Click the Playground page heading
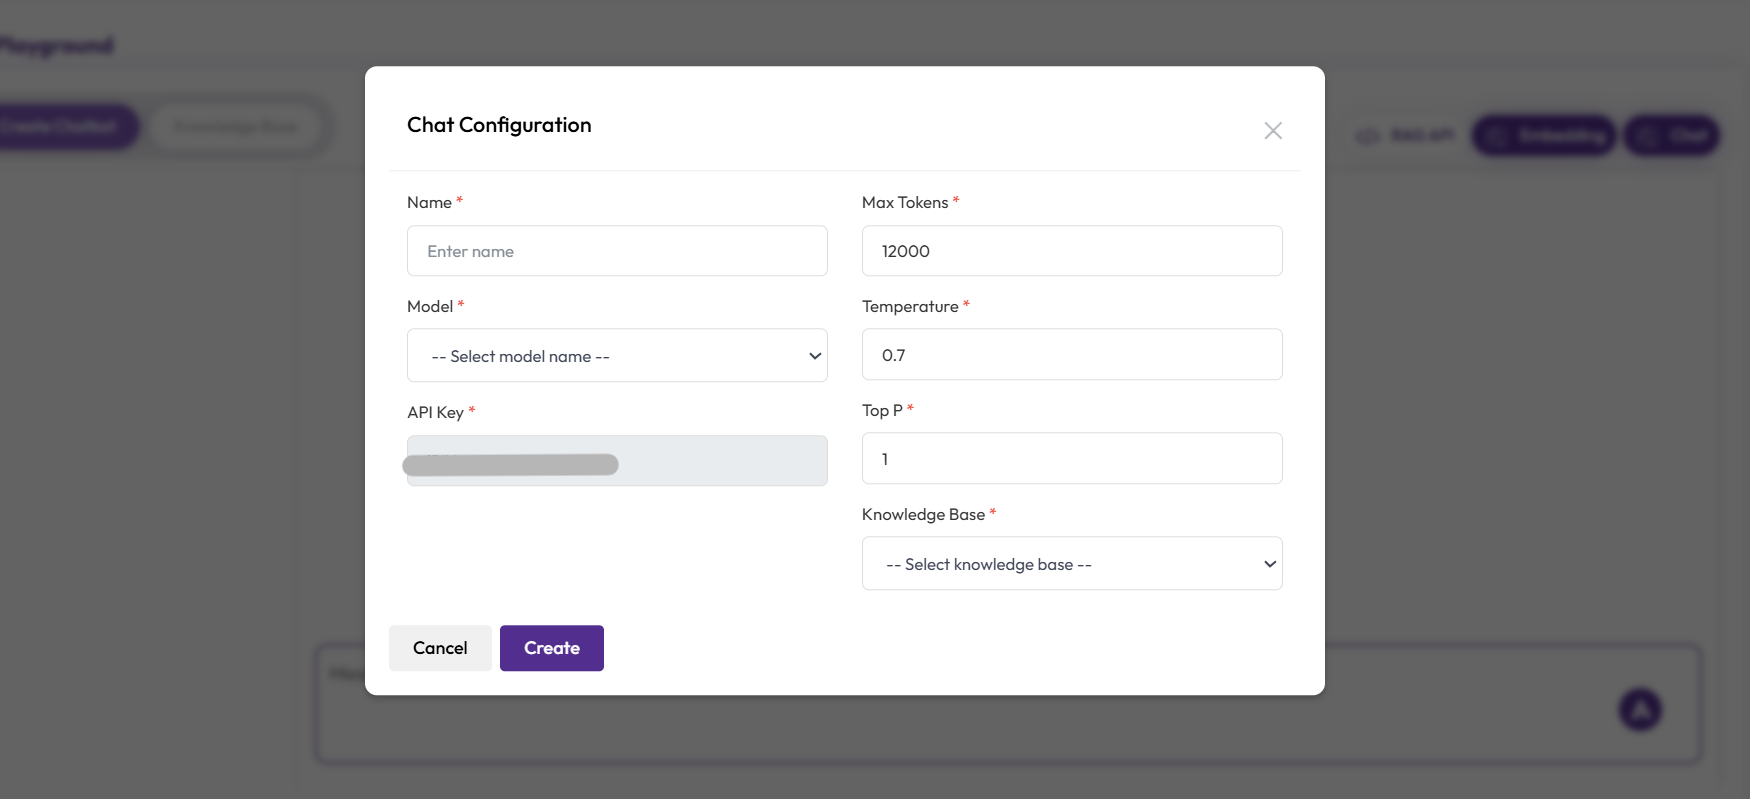The width and height of the screenshot is (1750, 799). click(x=57, y=46)
